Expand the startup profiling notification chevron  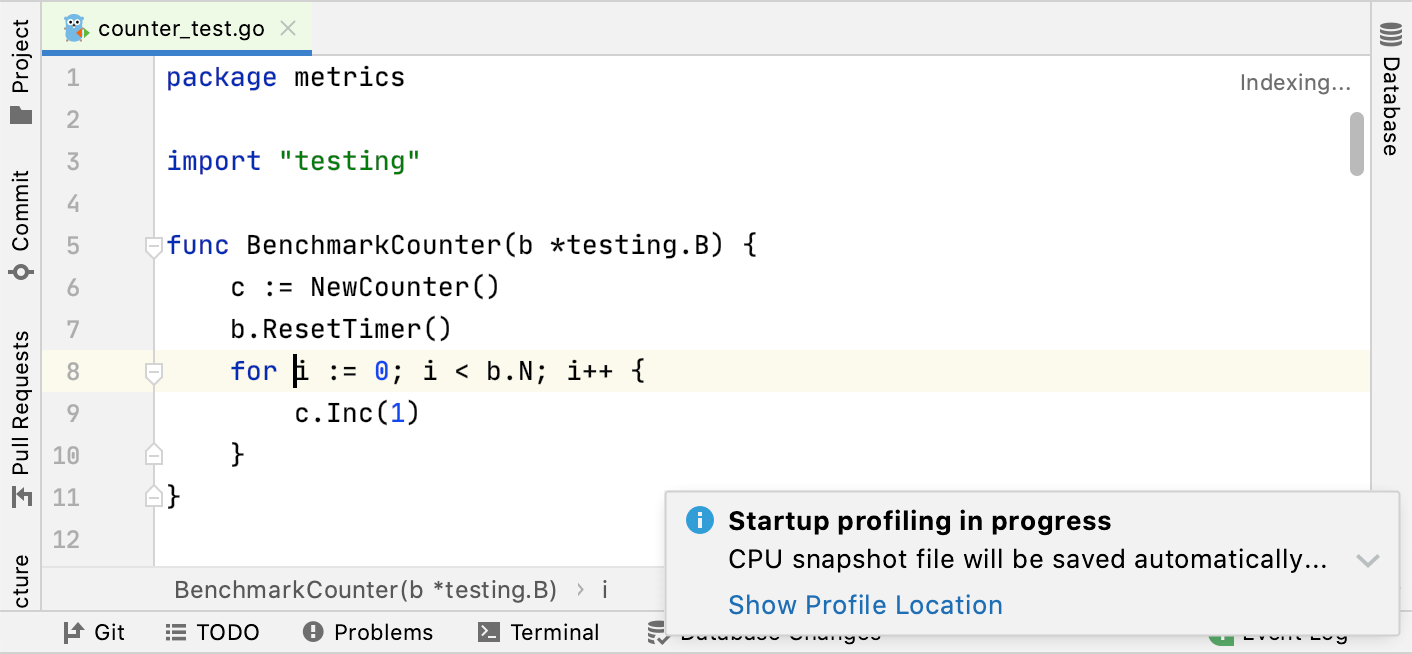coord(1367,560)
